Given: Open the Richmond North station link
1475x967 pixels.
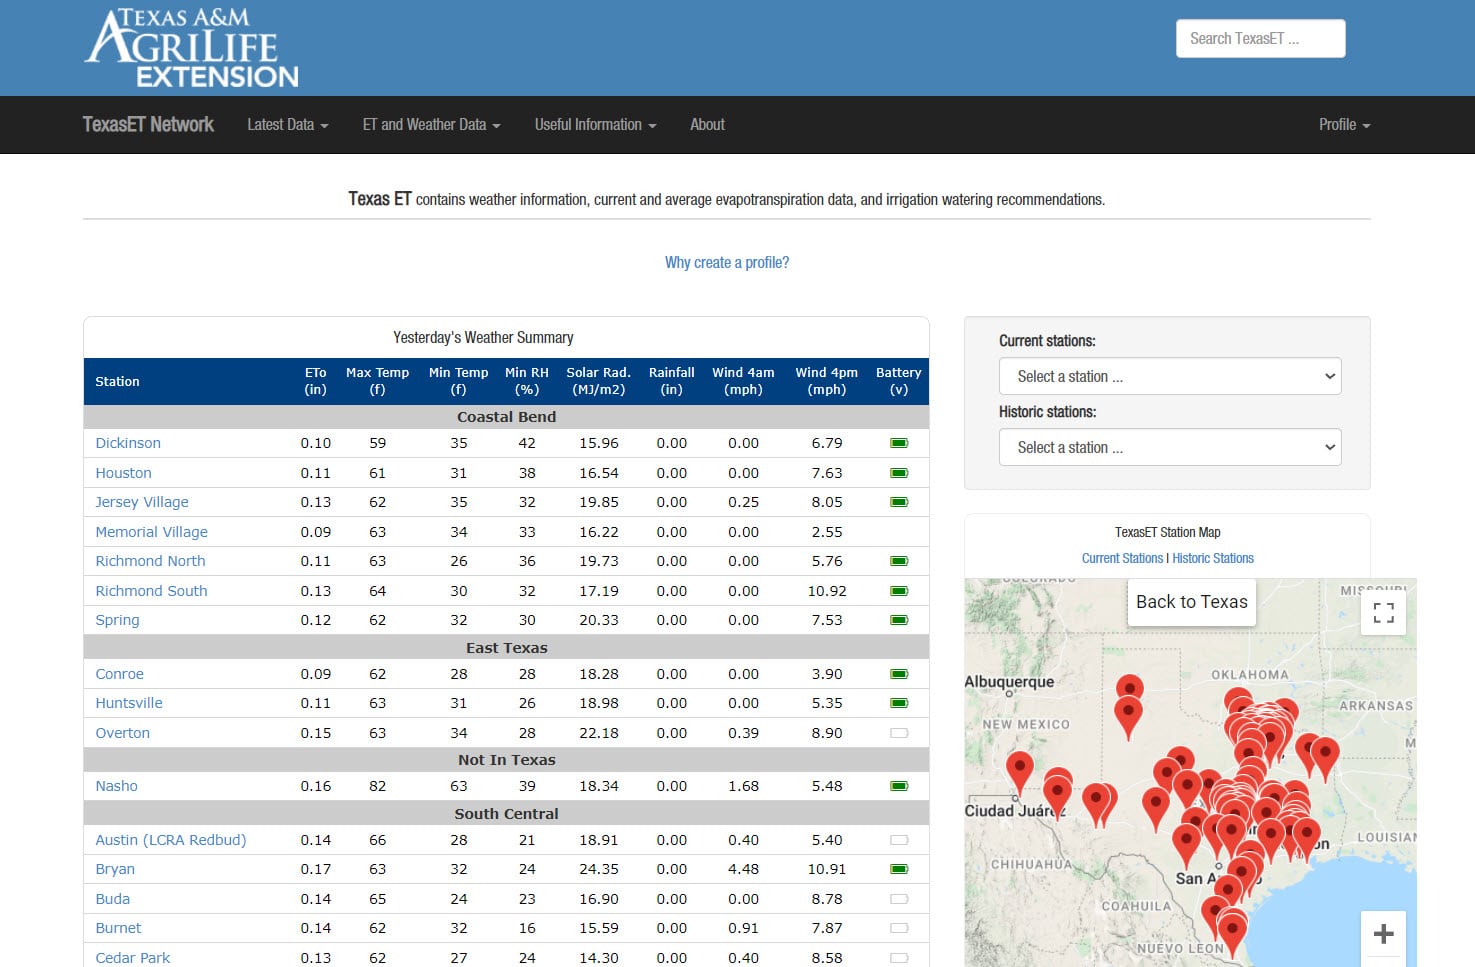Looking at the screenshot, I should pyautogui.click(x=150, y=561).
